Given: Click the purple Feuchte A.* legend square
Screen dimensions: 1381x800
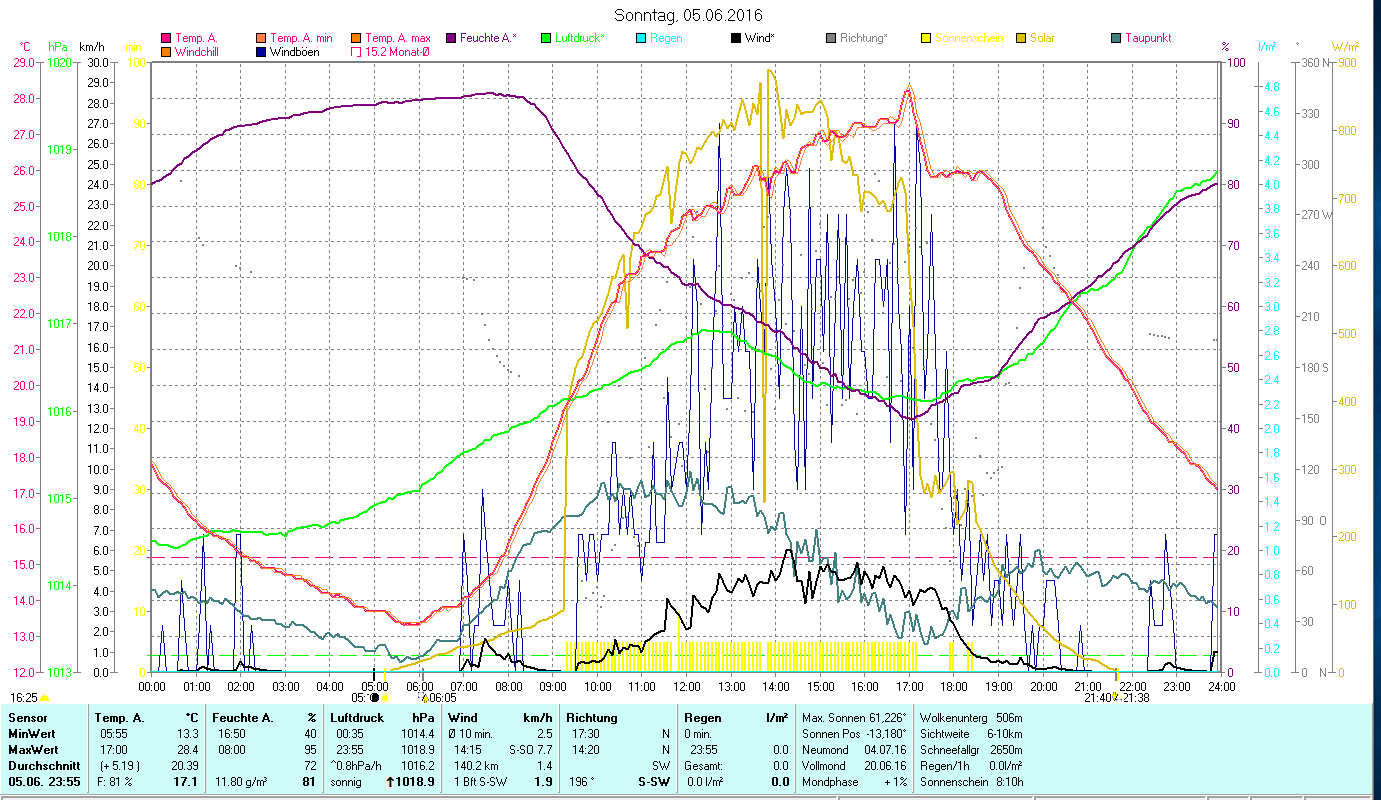Looking at the screenshot, I should point(451,38).
